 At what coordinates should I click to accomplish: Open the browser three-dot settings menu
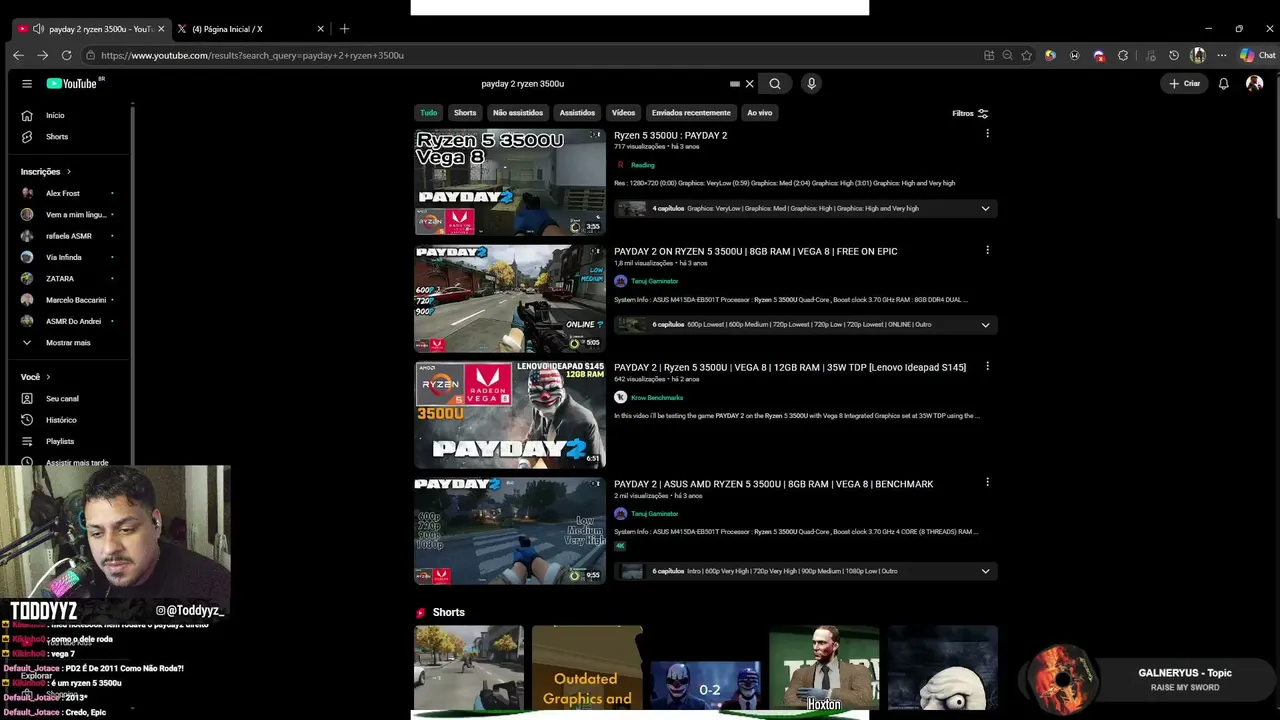pos(1221,56)
